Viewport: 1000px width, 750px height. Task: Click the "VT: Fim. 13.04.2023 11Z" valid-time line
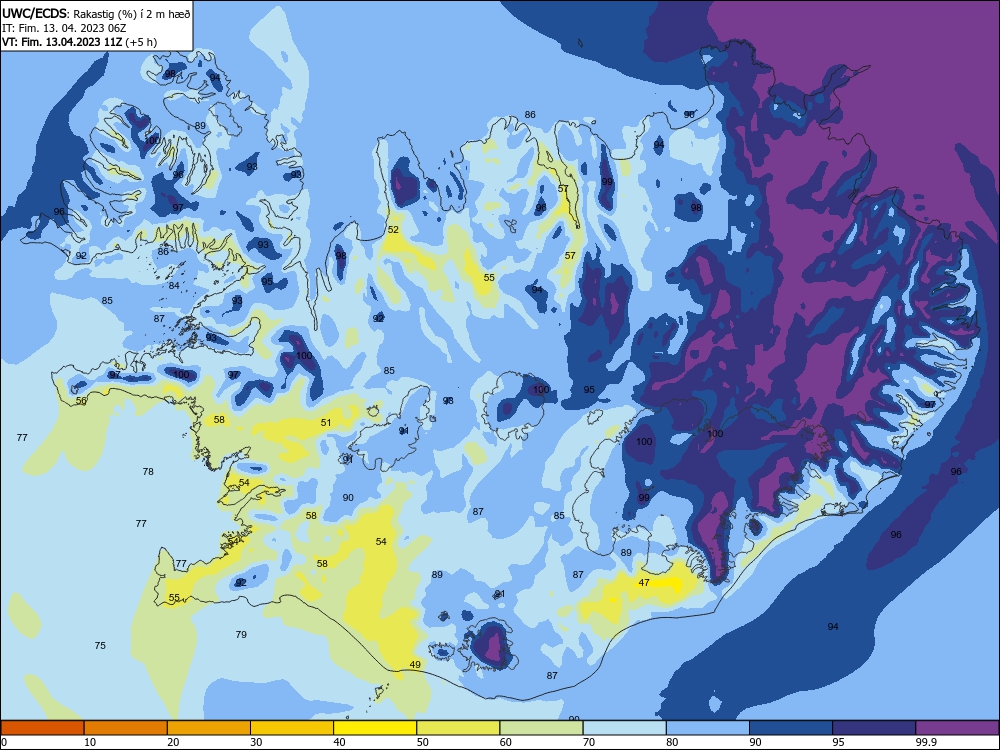[62, 42]
